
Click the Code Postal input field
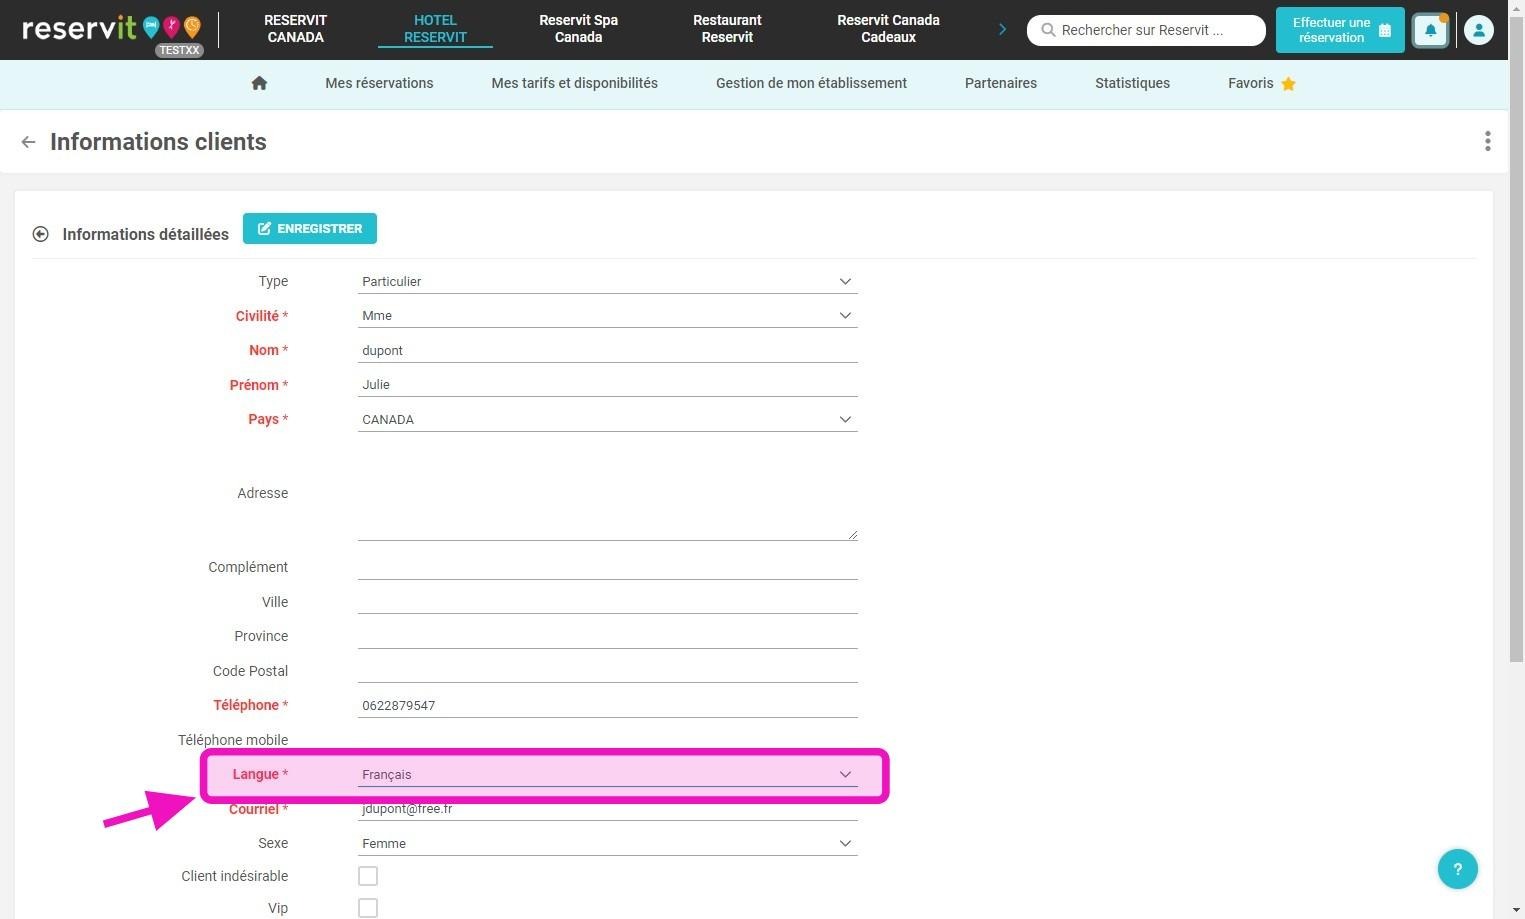click(x=608, y=671)
